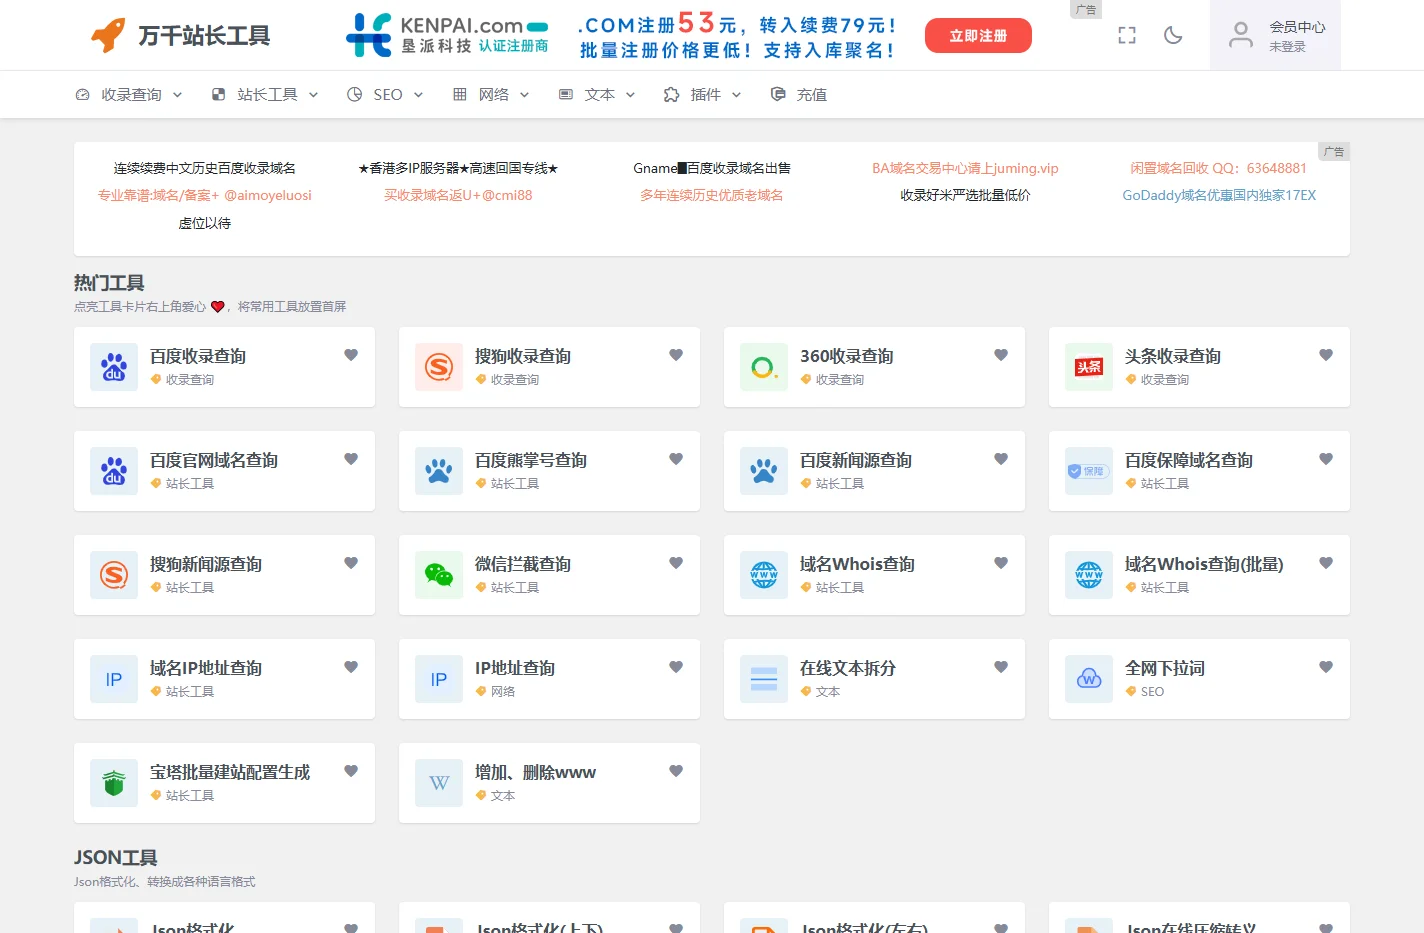Favorite 域名Whois查询 with its heart
Image resolution: width=1424 pixels, height=933 pixels.
click(1001, 563)
